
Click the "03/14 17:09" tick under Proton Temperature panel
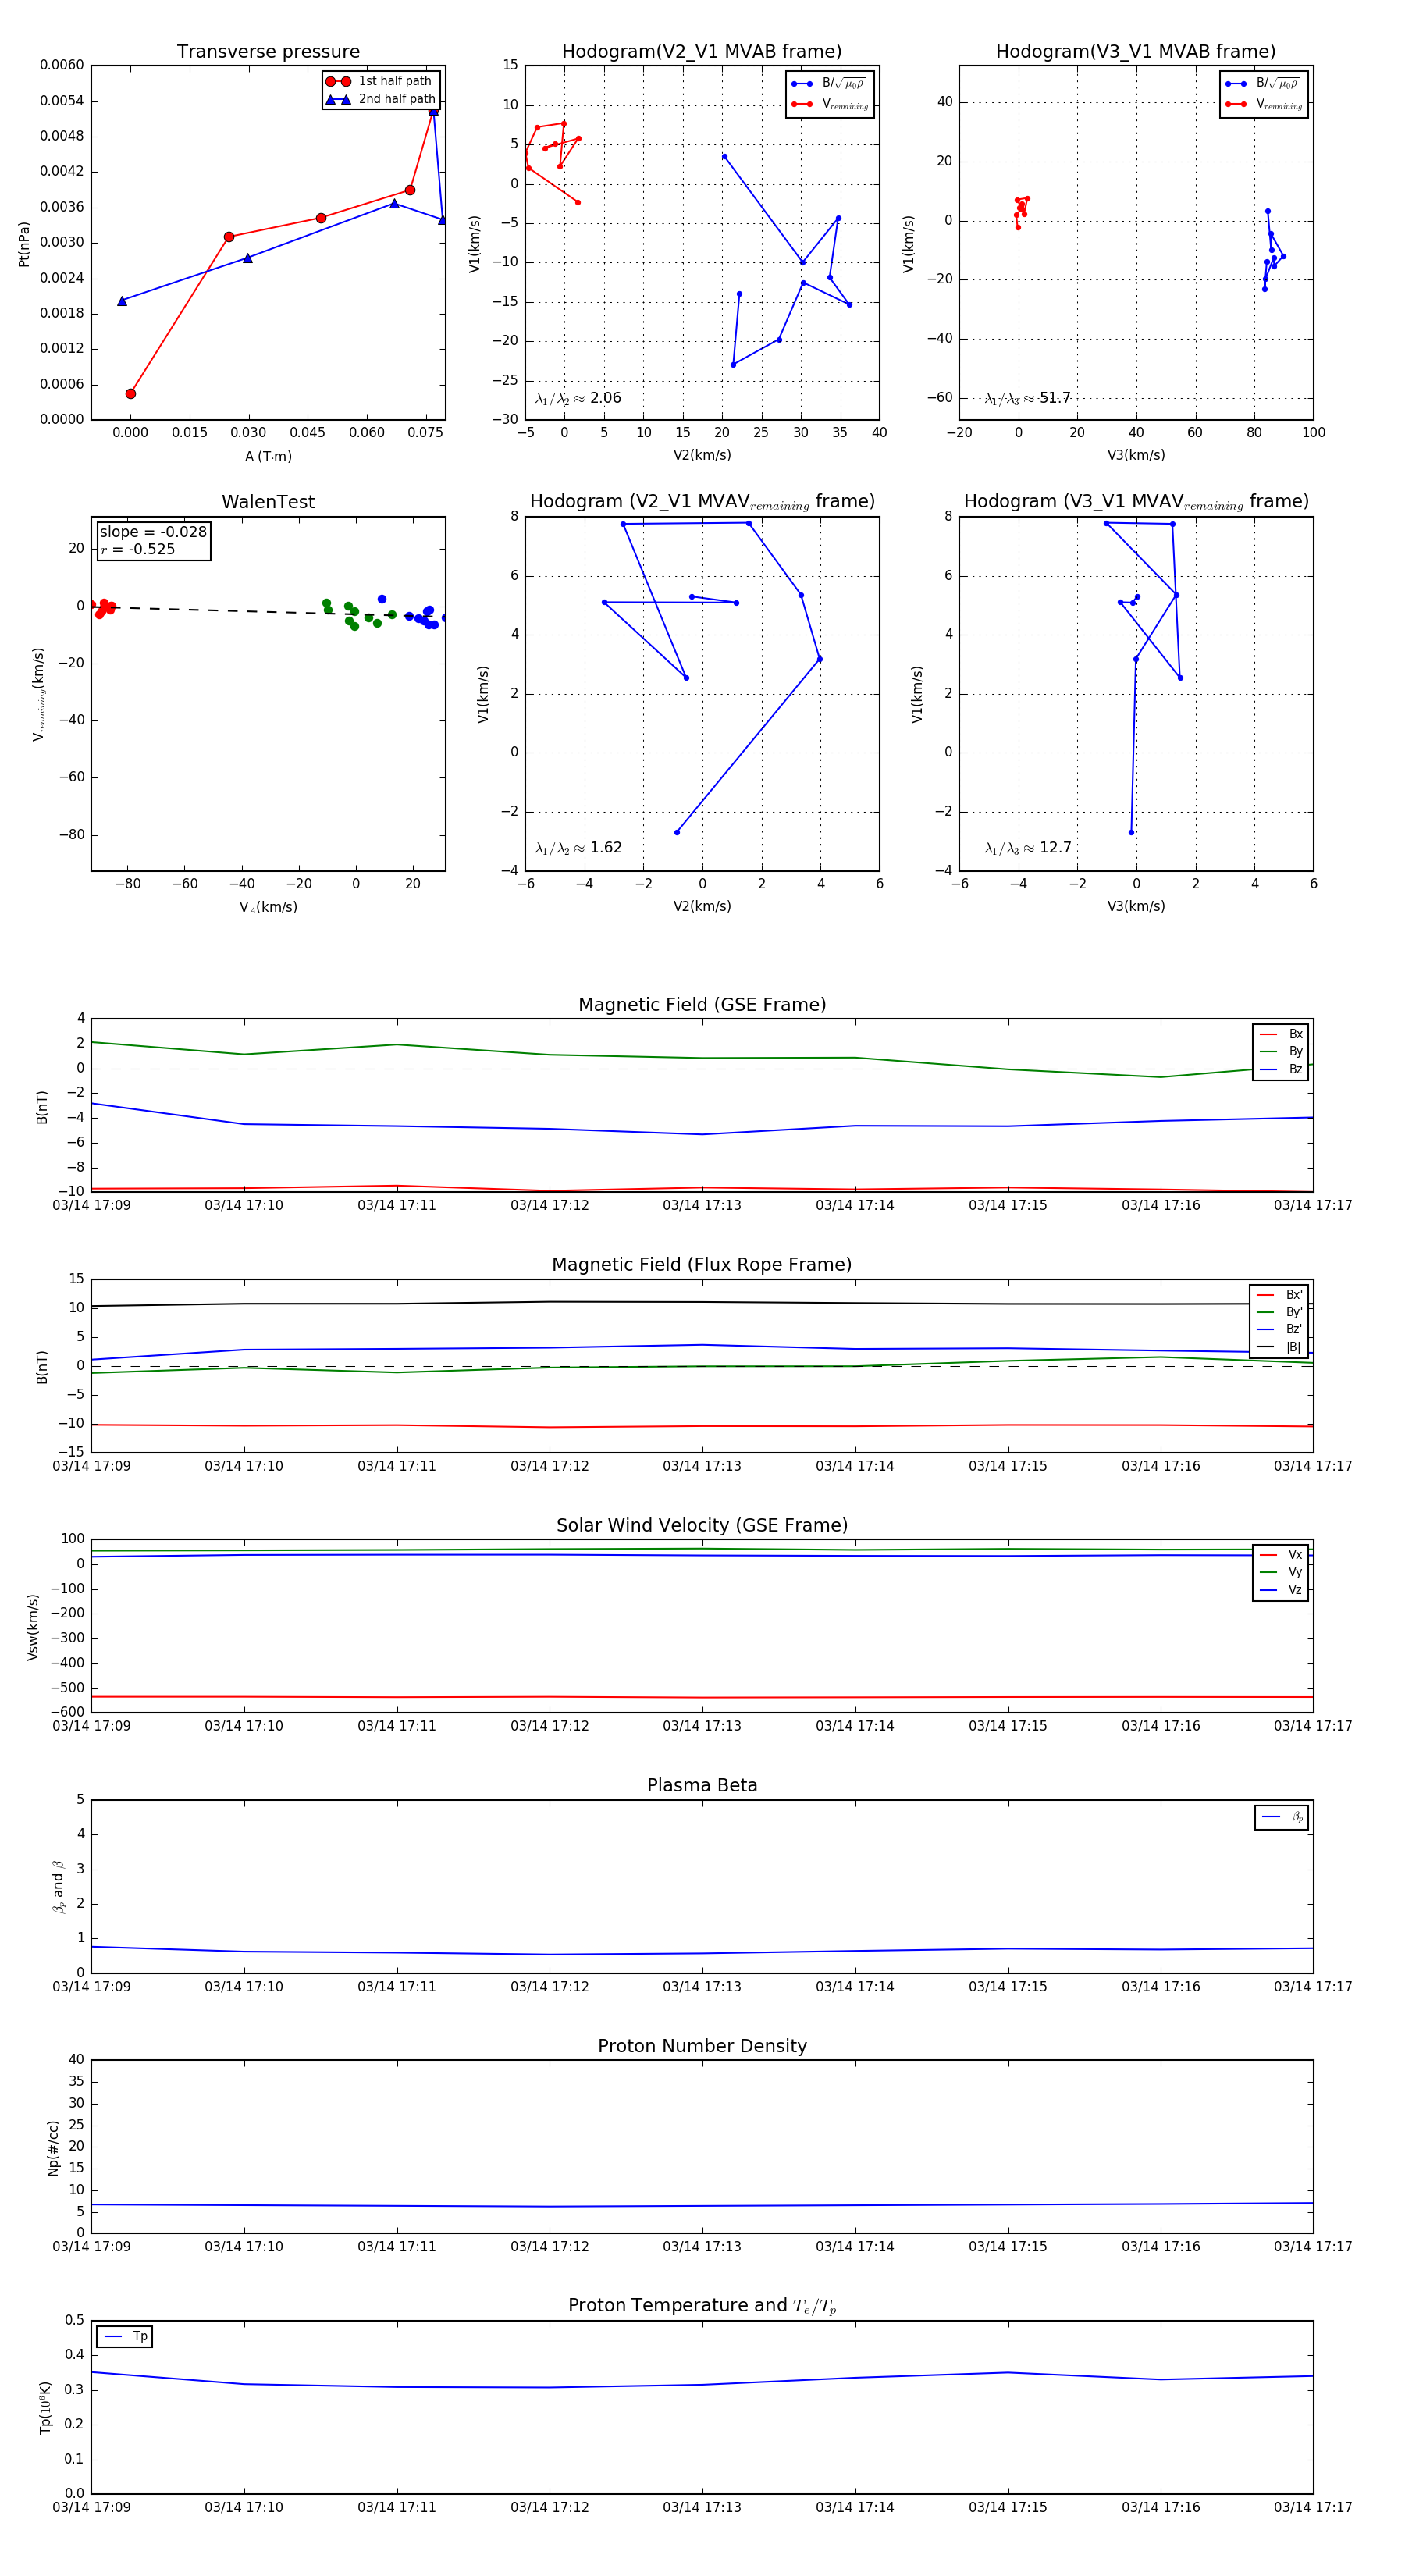91,2507
